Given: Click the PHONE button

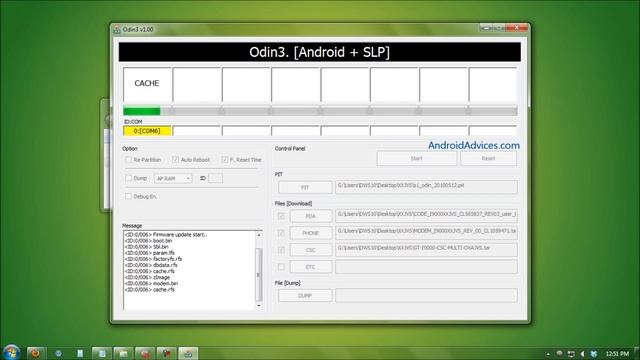Looking at the screenshot, I should (311, 233).
